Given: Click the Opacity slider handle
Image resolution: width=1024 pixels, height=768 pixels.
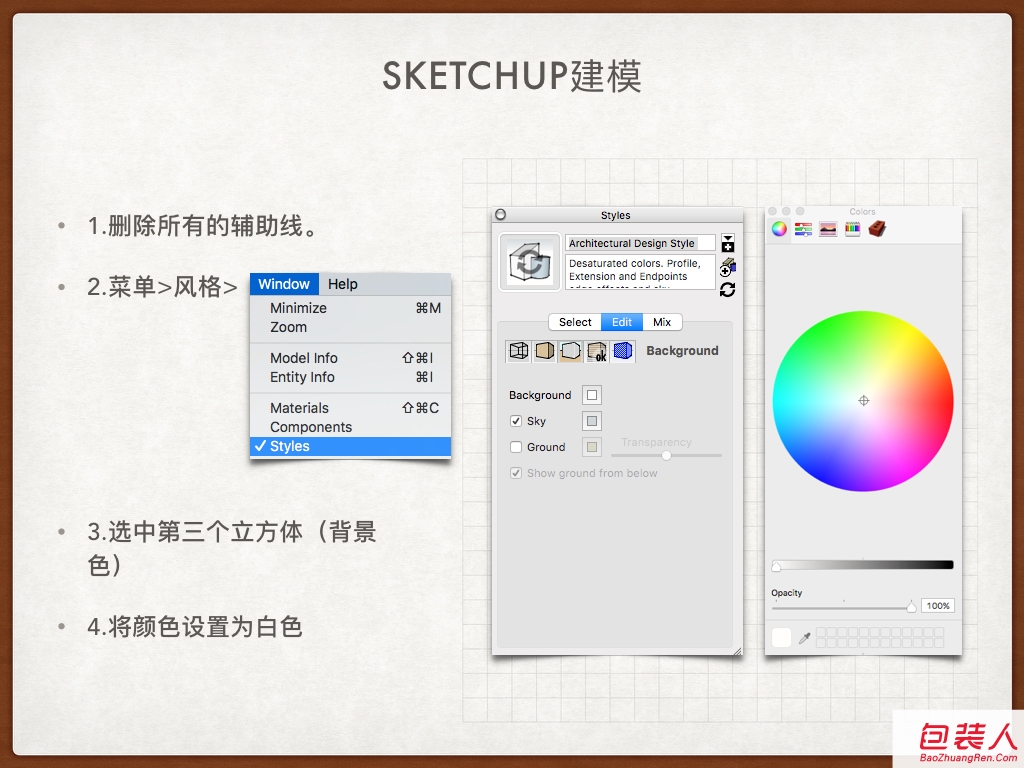Looking at the screenshot, I should point(912,607).
